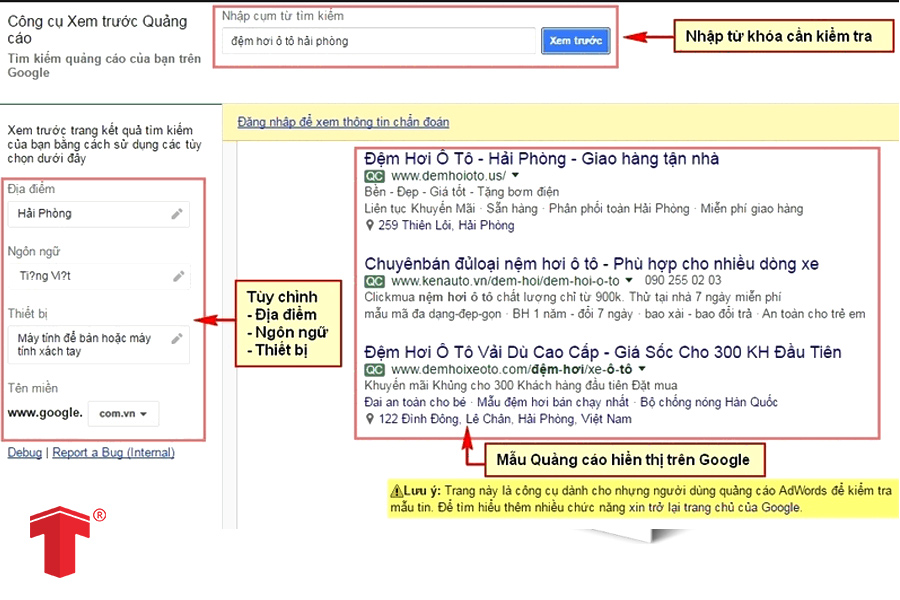Edit the language setting pencil icon
The image size is (900, 600).
(179, 276)
